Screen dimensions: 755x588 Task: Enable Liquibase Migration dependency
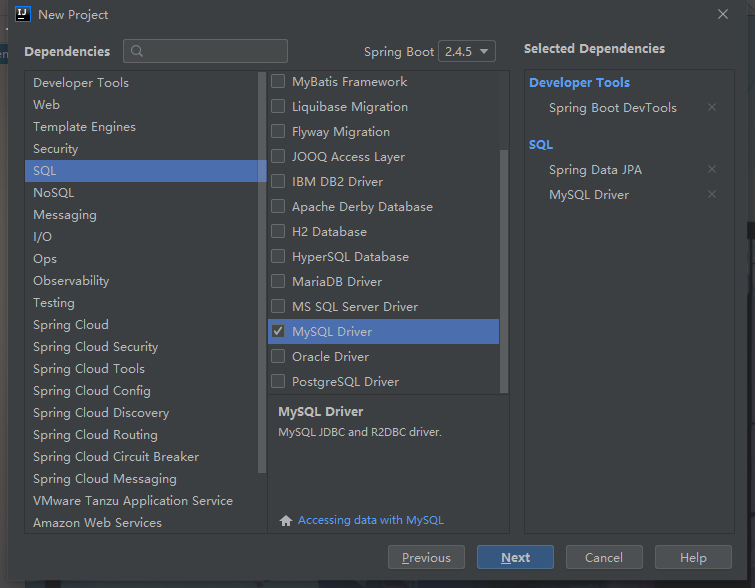[x=278, y=106]
